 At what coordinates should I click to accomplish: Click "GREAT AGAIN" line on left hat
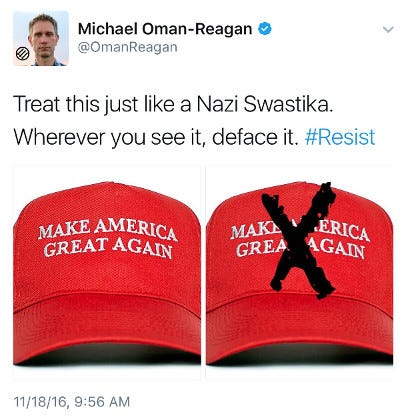click(108, 248)
